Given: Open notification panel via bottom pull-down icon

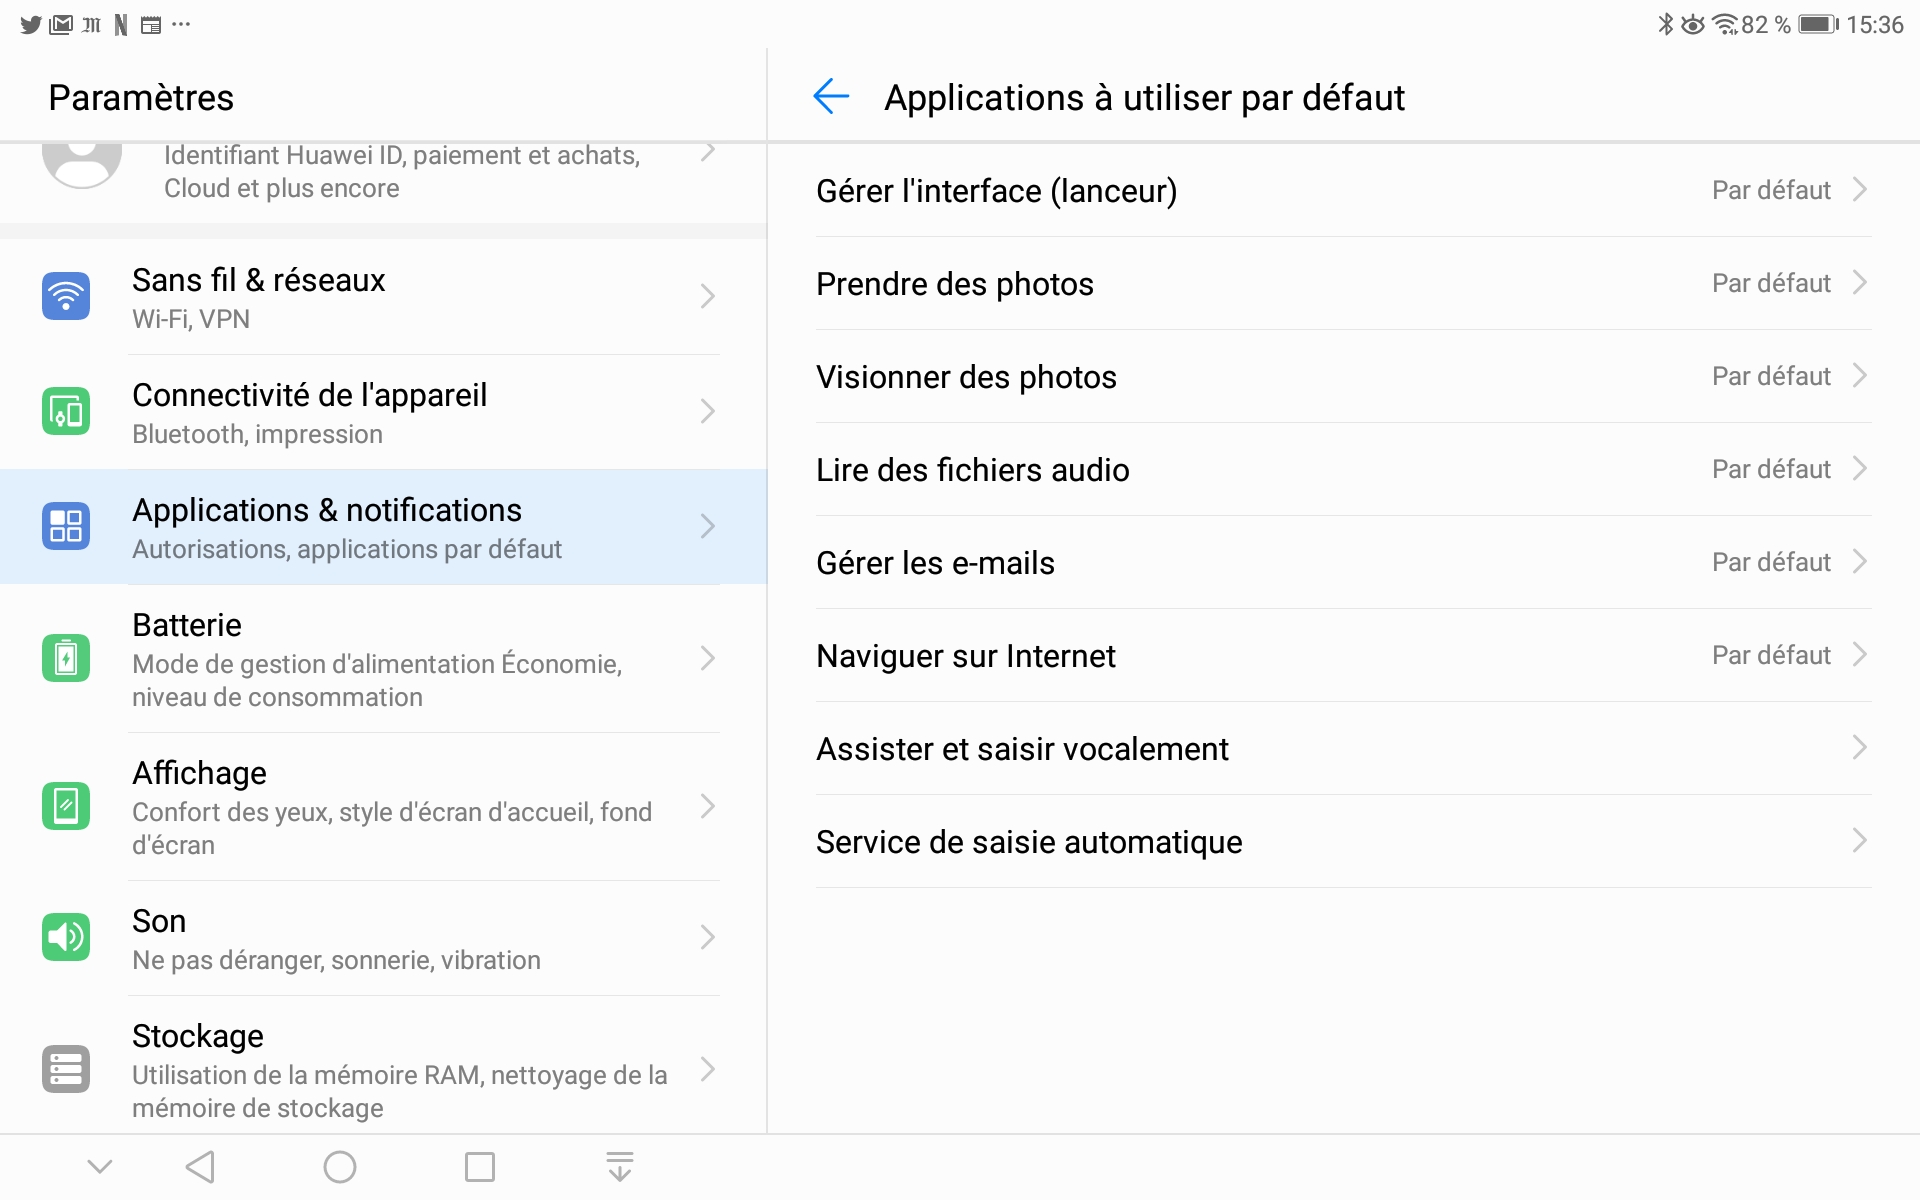Looking at the screenshot, I should 620,1167.
